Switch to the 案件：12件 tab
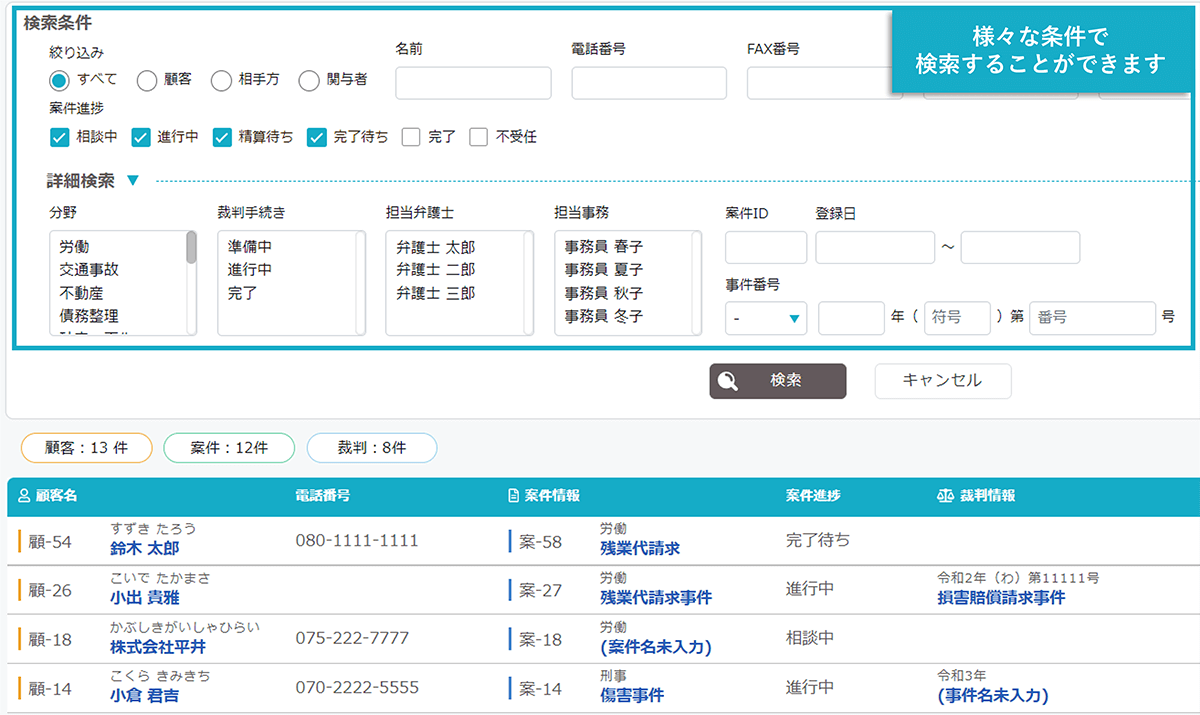This screenshot has height=715, width=1200. pos(229,448)
